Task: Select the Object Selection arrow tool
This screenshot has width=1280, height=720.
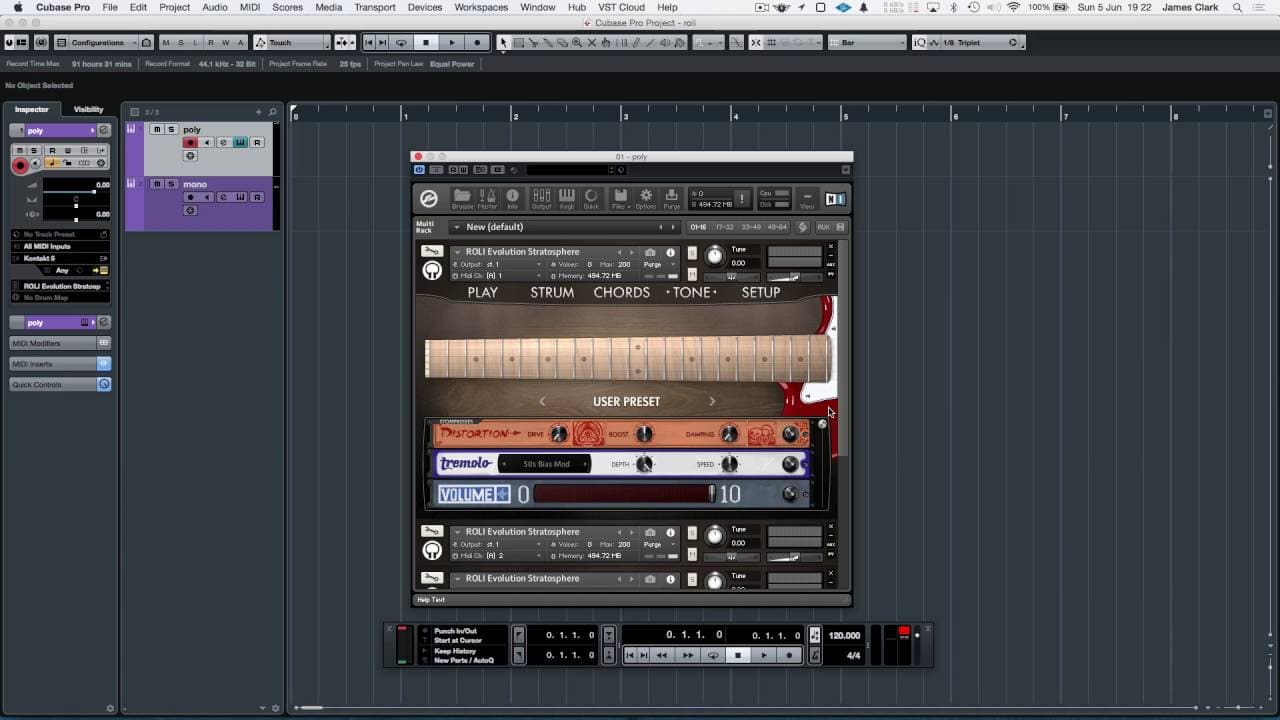Action: click(504, 43)
